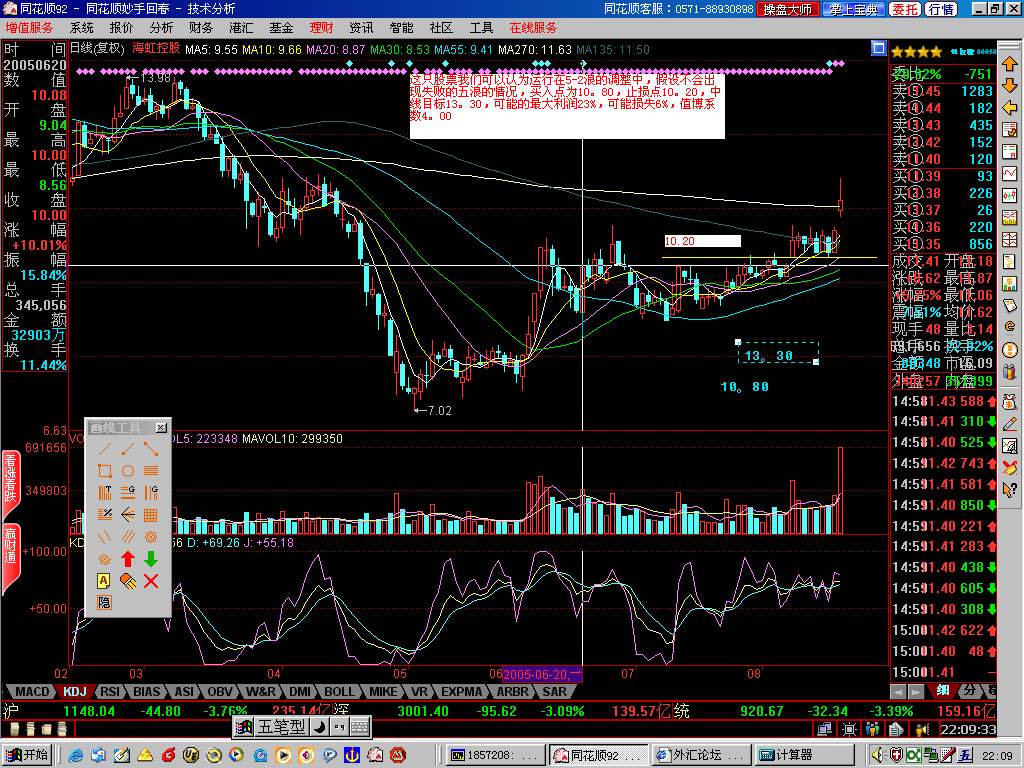Select the horizontal golden-ratio lines G tool

pyautogui.click(x=128, y=492)
